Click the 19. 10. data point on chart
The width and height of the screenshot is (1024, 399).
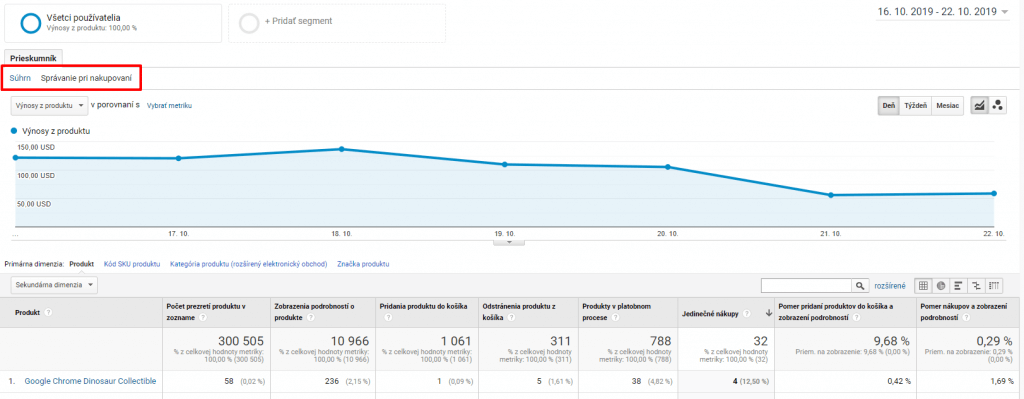point(504,164)
